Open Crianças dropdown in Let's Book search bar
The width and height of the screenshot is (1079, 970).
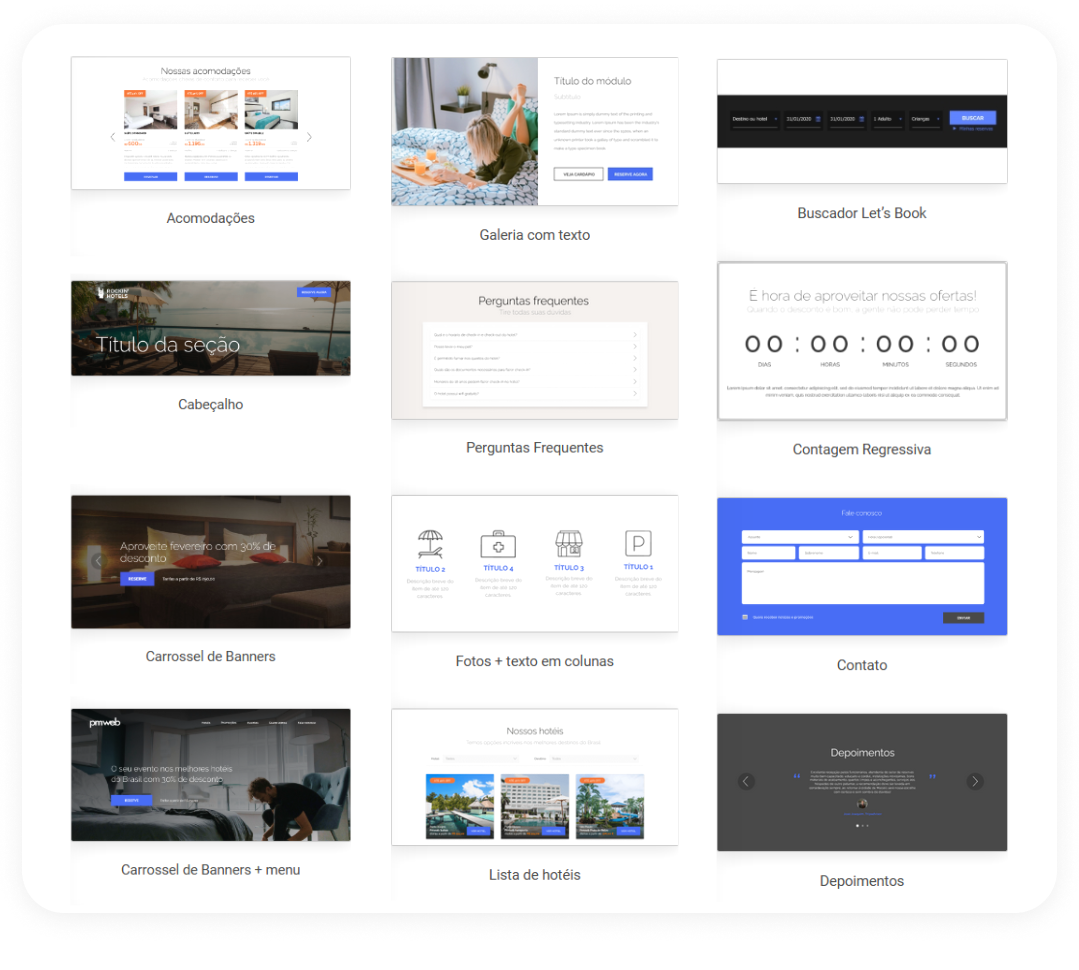[x=925, y=119]
